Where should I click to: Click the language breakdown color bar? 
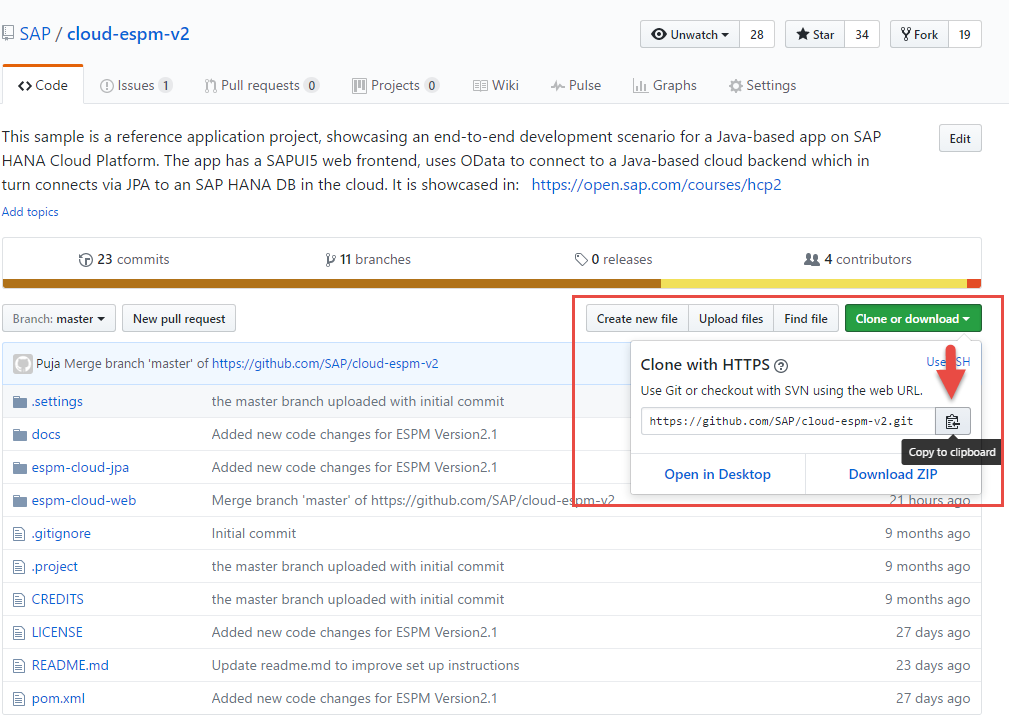click(492, 284)
